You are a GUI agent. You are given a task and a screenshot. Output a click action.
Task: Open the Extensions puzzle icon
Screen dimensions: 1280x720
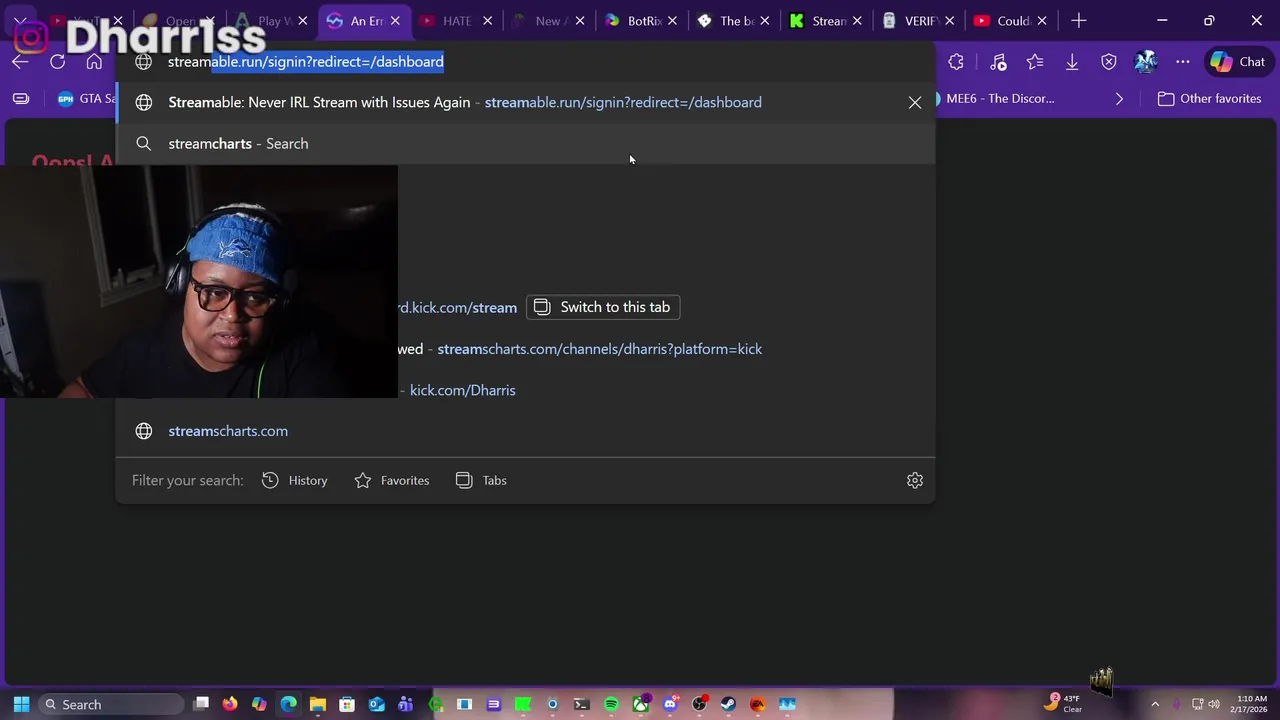click(956, 62)
